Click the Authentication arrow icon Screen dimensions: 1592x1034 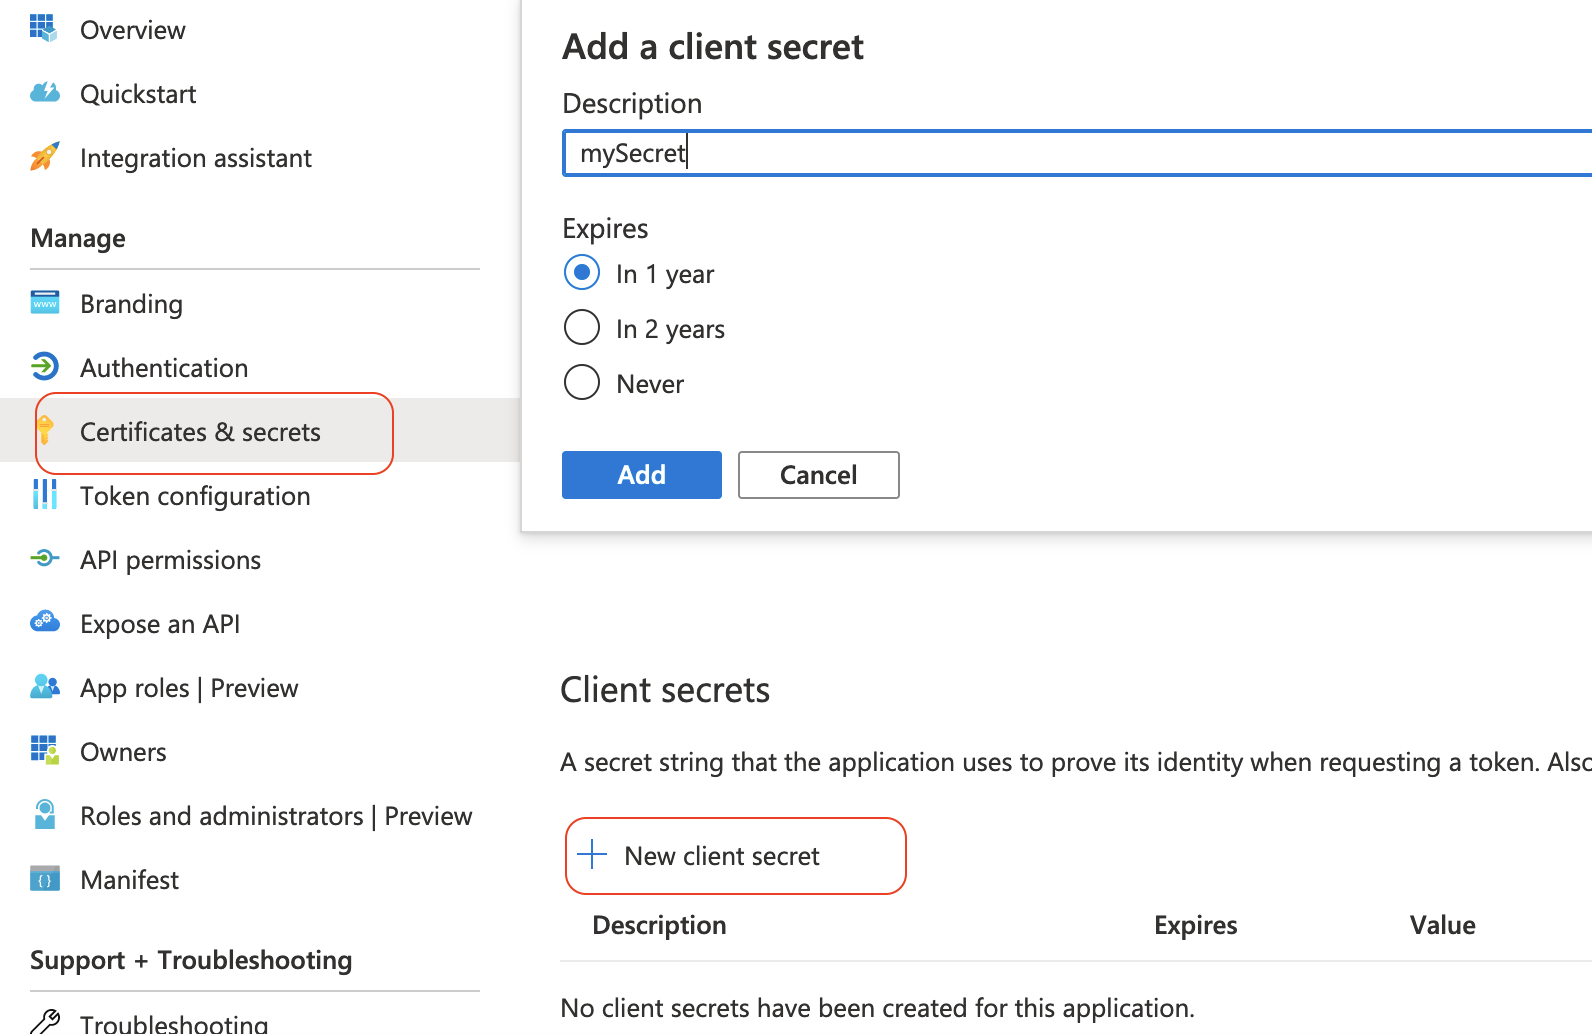[x=45, y=367]
